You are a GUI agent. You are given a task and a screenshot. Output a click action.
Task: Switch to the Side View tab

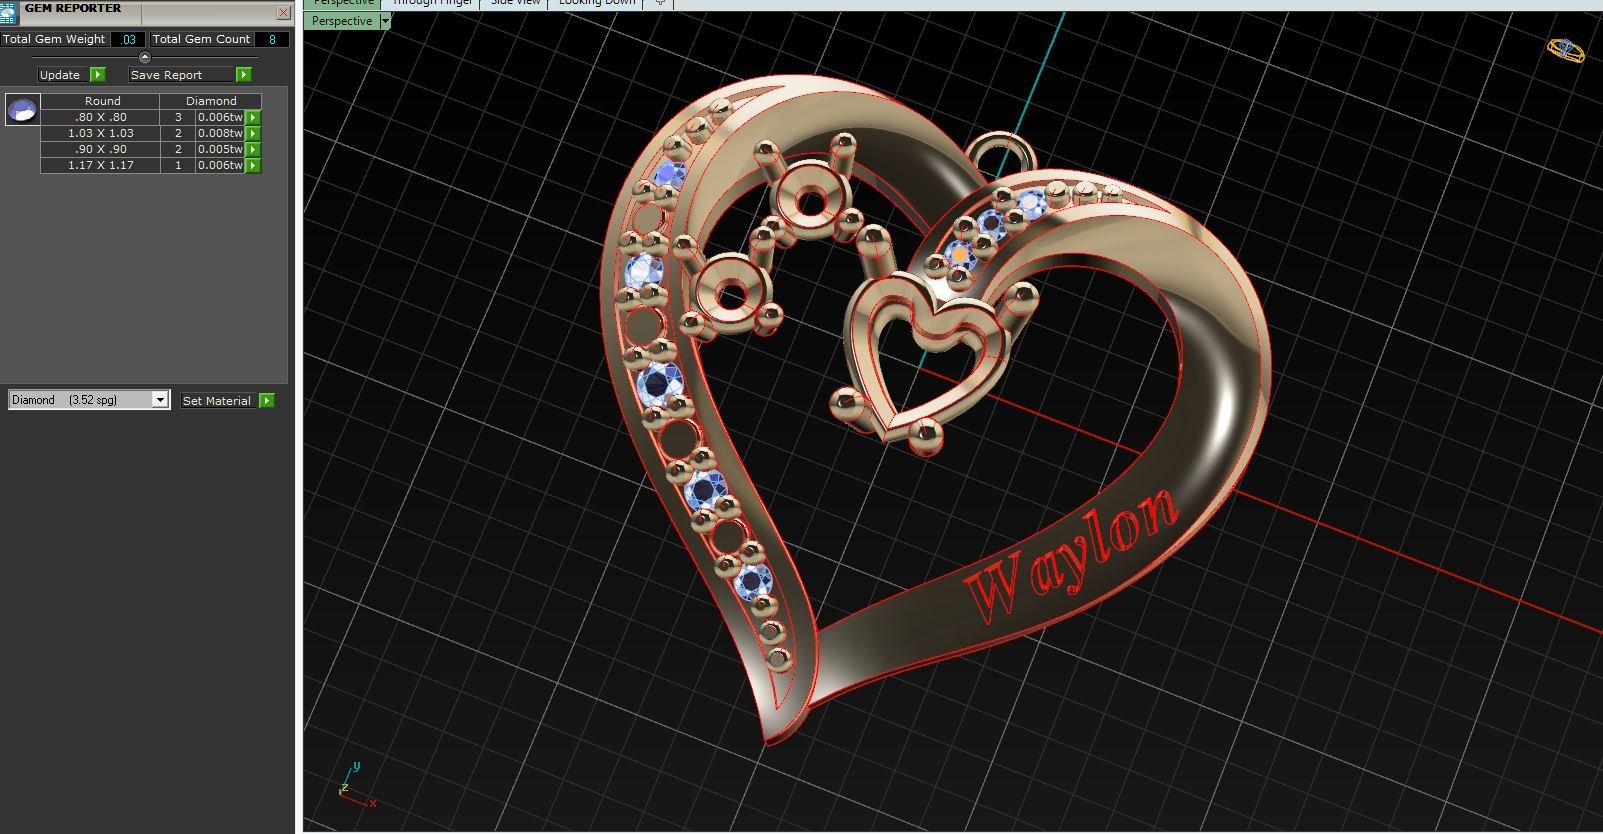tap(515, 3)
